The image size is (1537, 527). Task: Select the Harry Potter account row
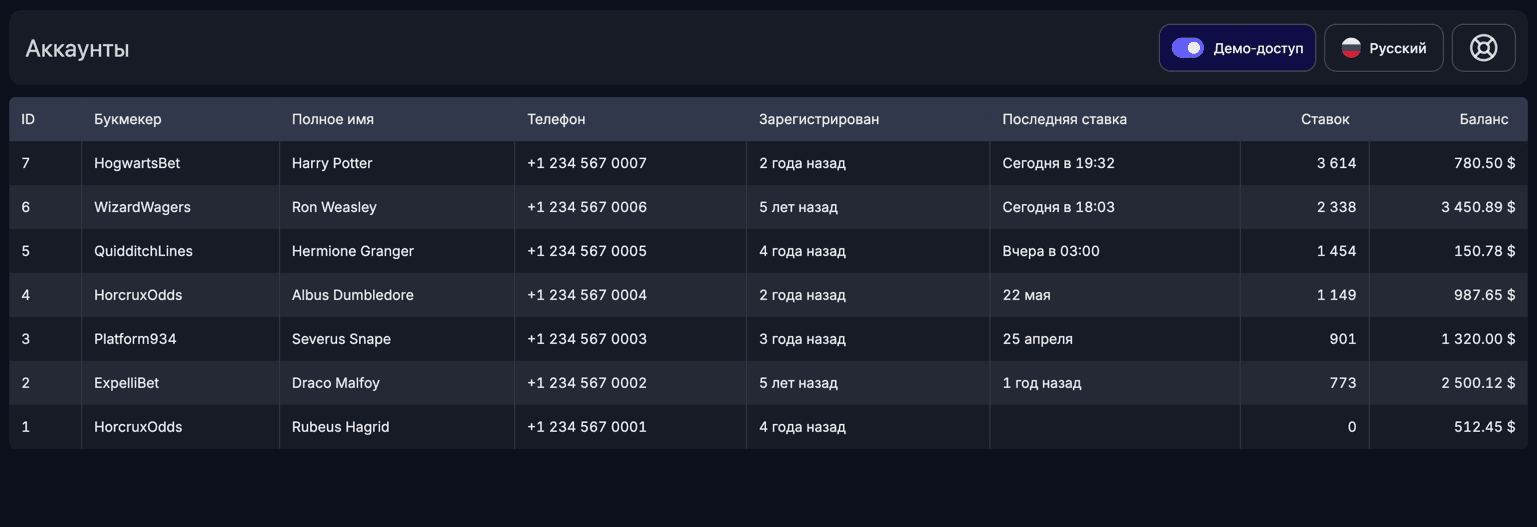768,163
